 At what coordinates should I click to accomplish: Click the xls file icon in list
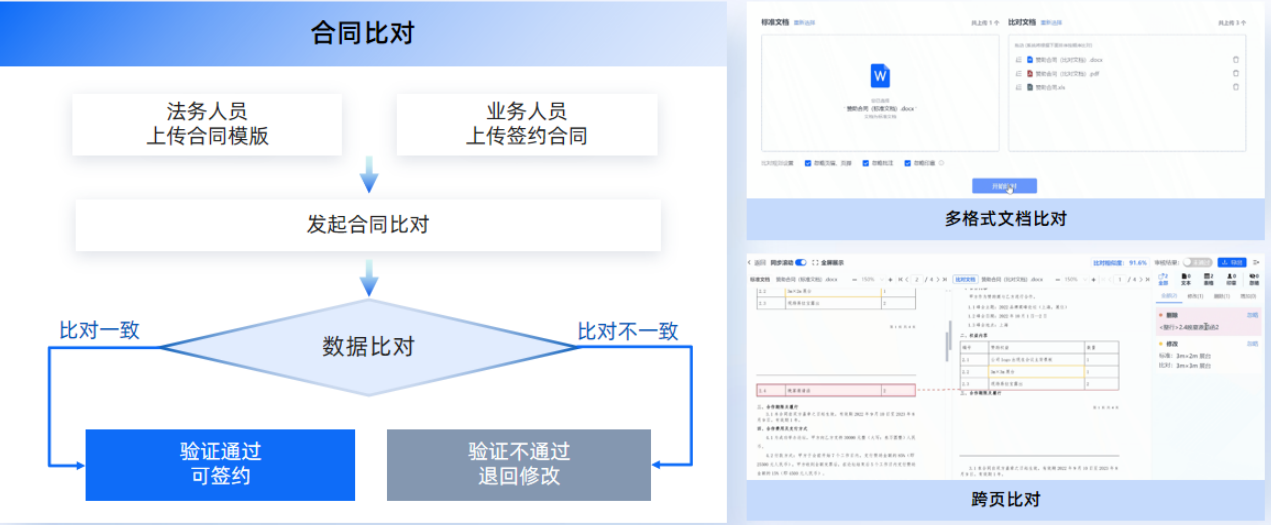point(1029,87)
